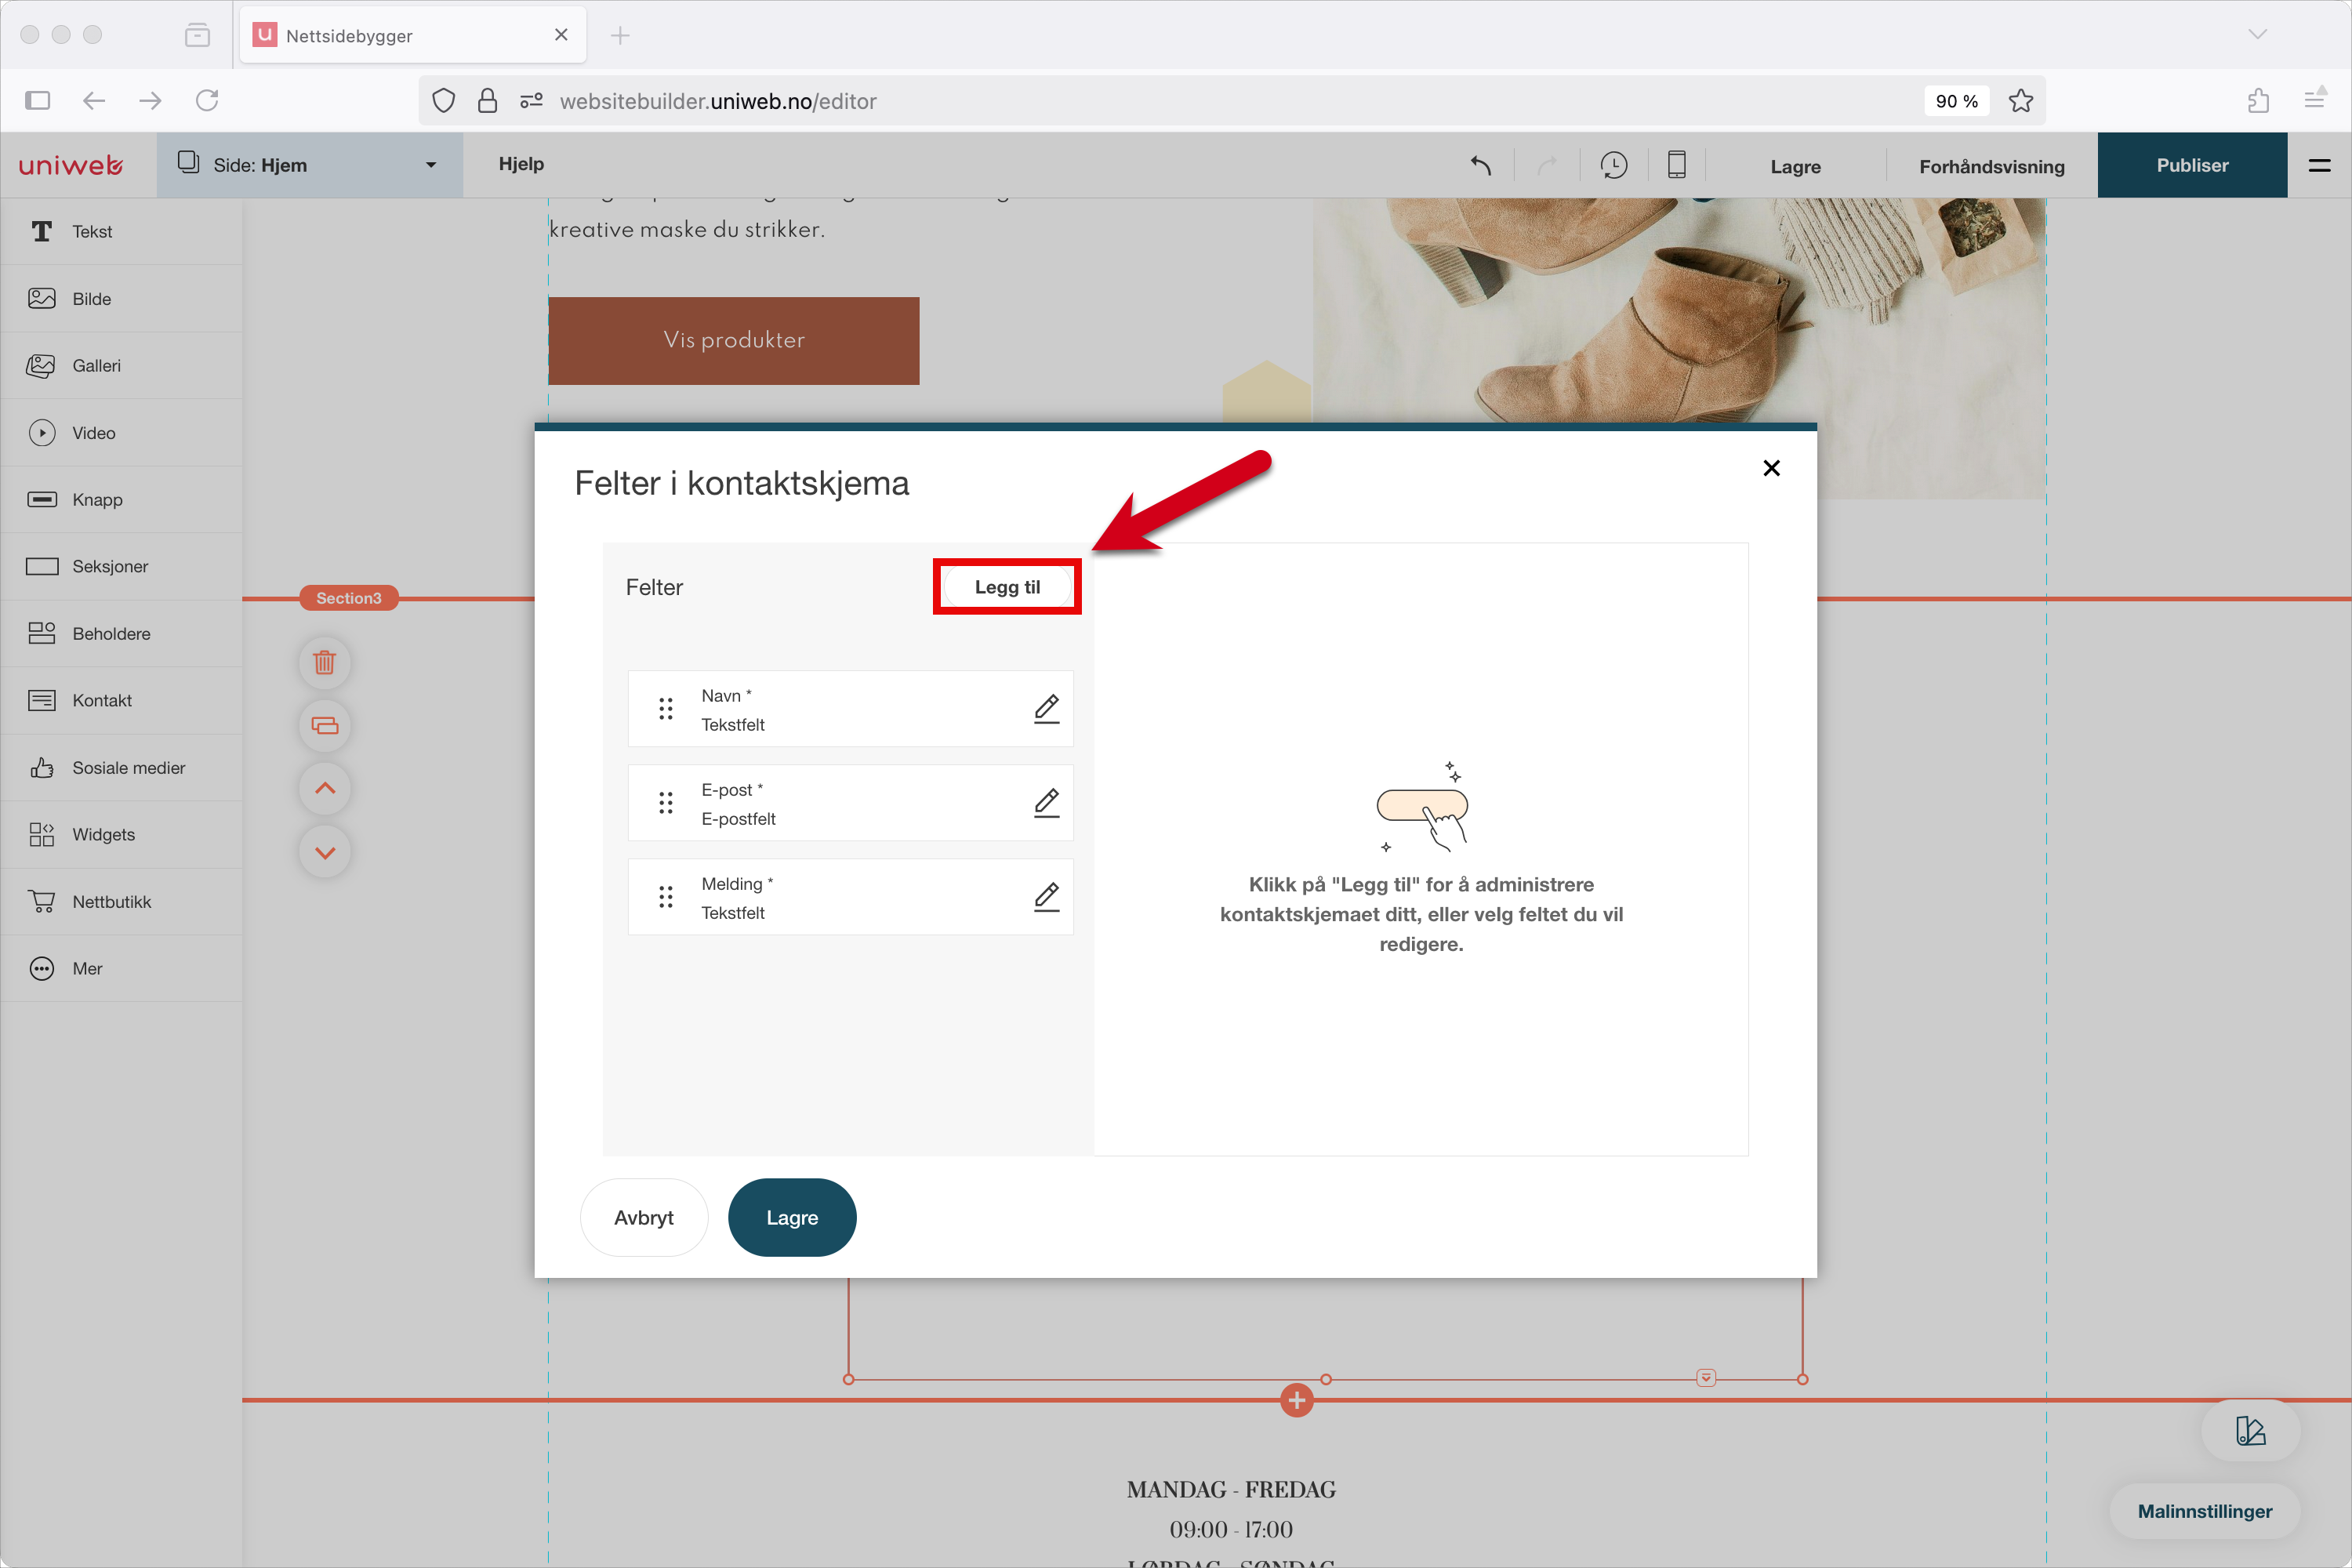Move Section3 up with the arrow
The width and height of the screenshot is (2352, 1568).
[x=324, y=788]
